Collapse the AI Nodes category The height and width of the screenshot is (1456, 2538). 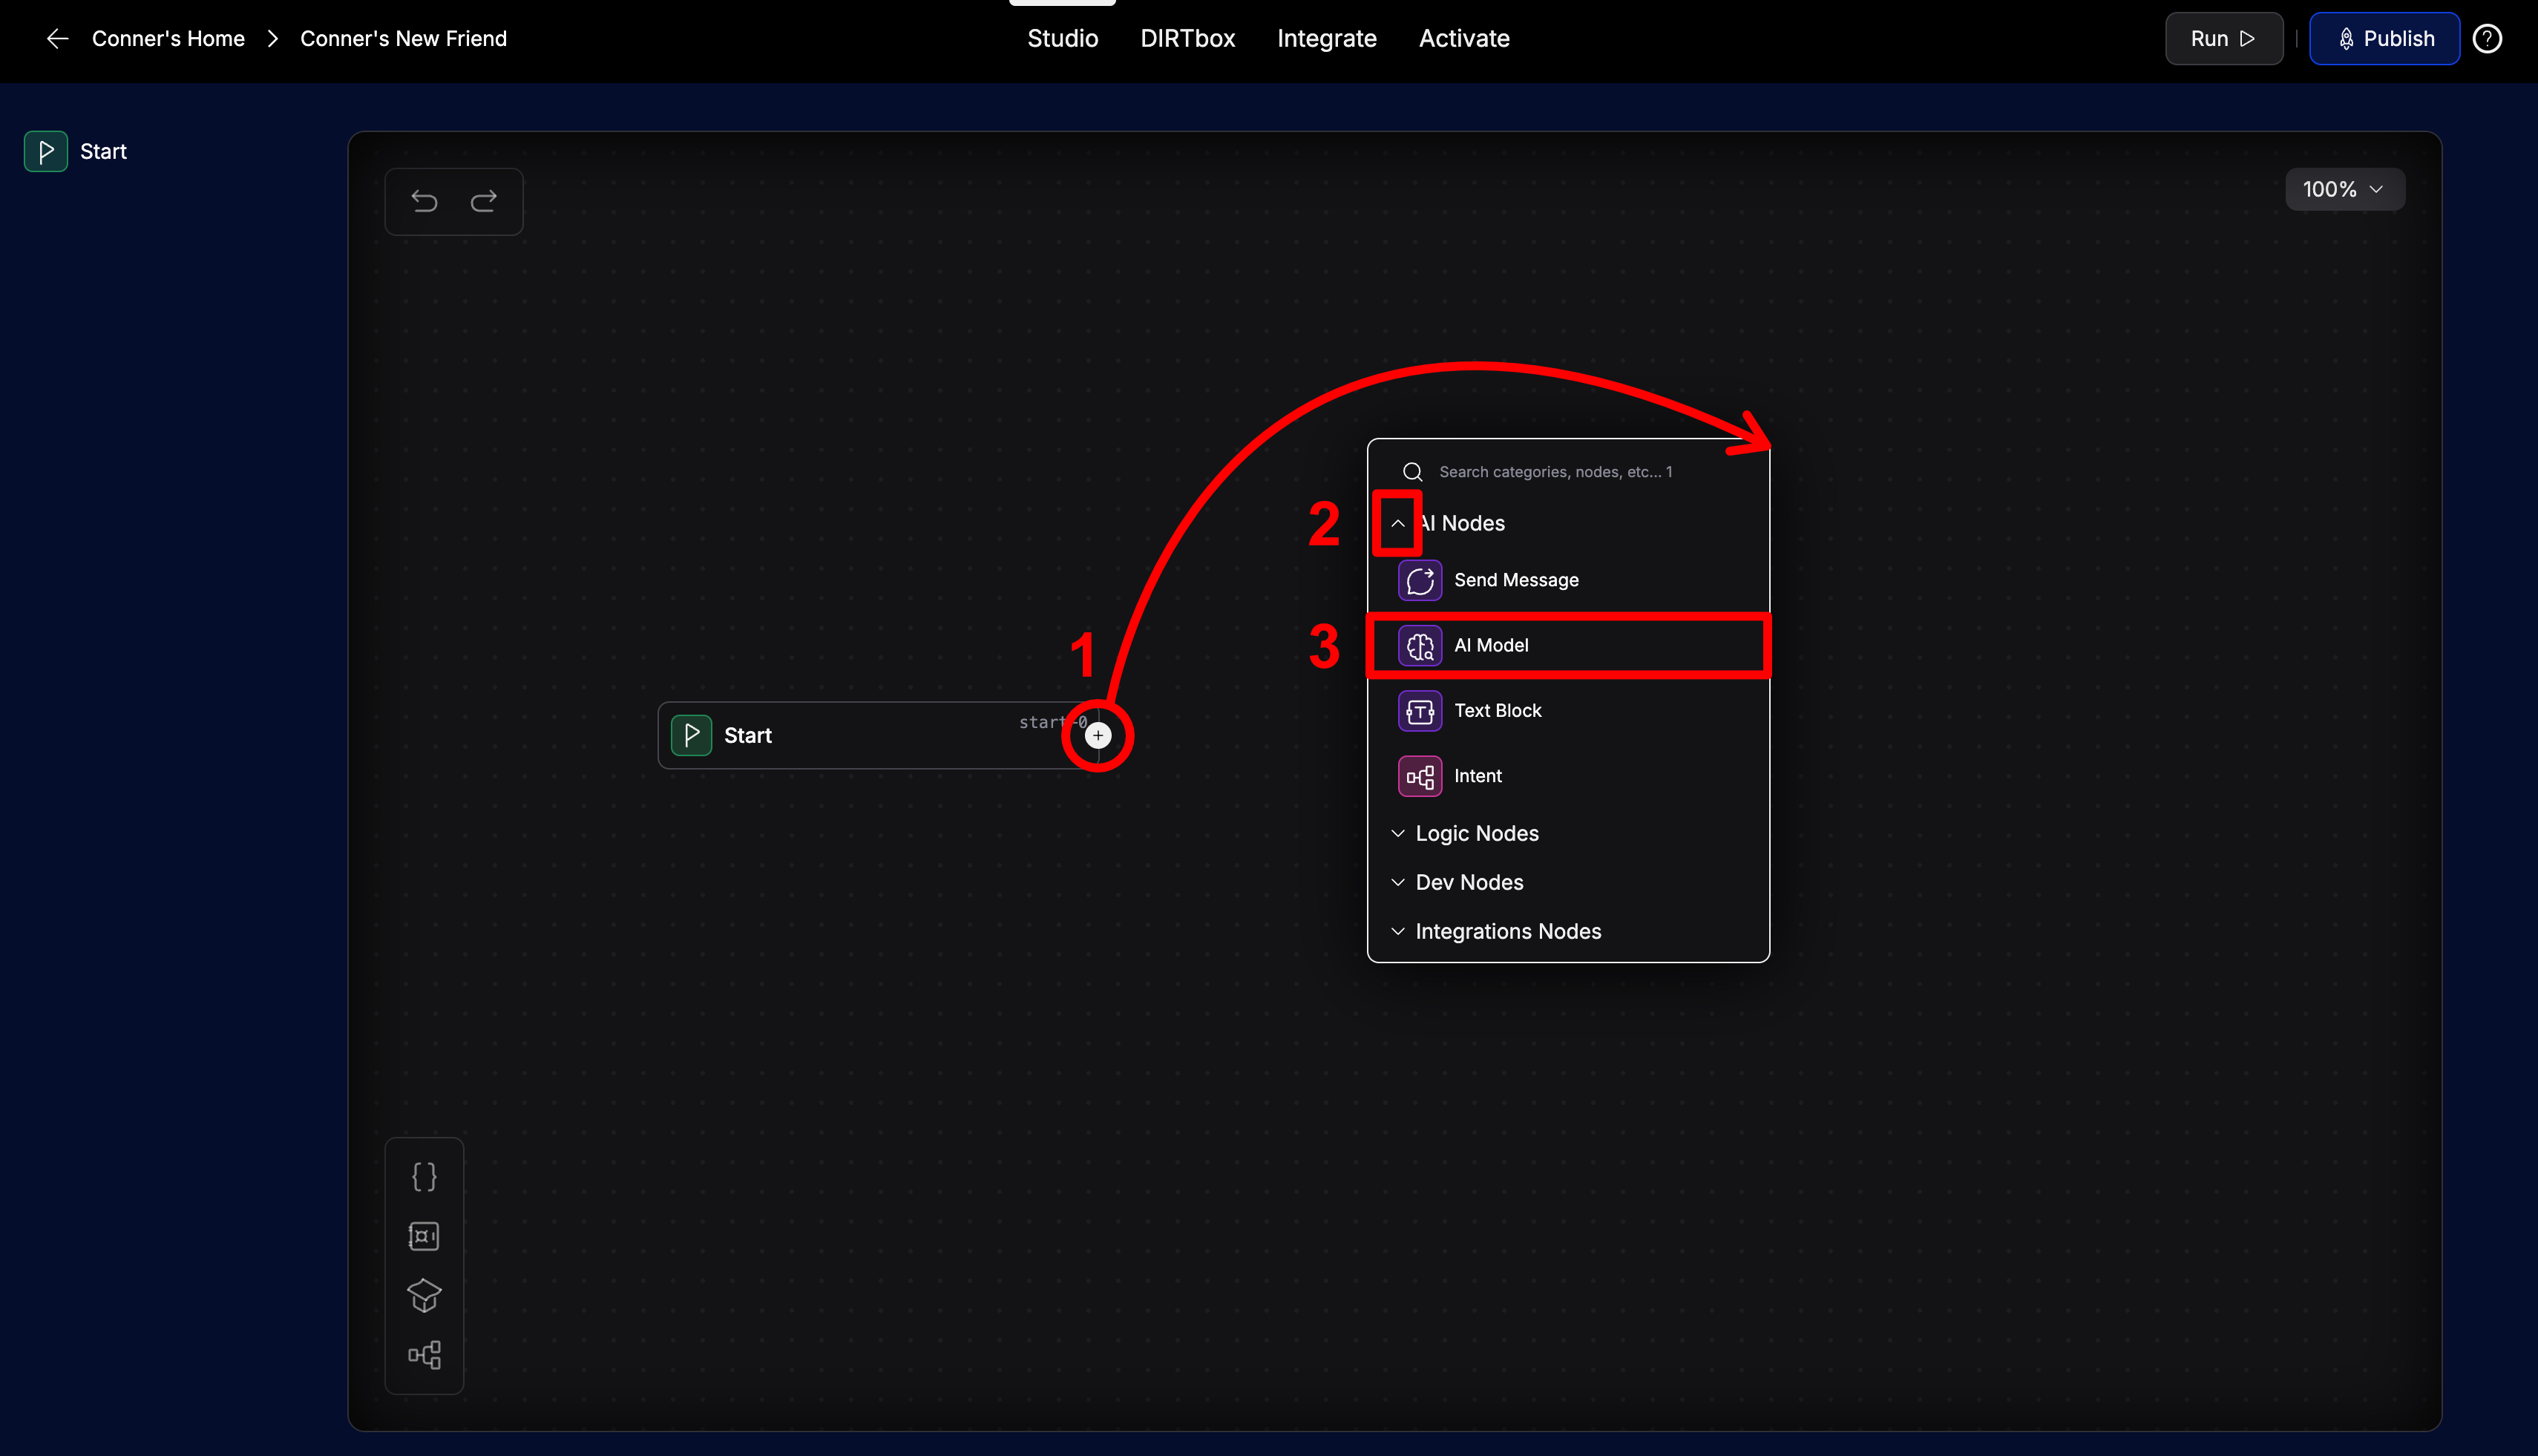click(1398, 523)
